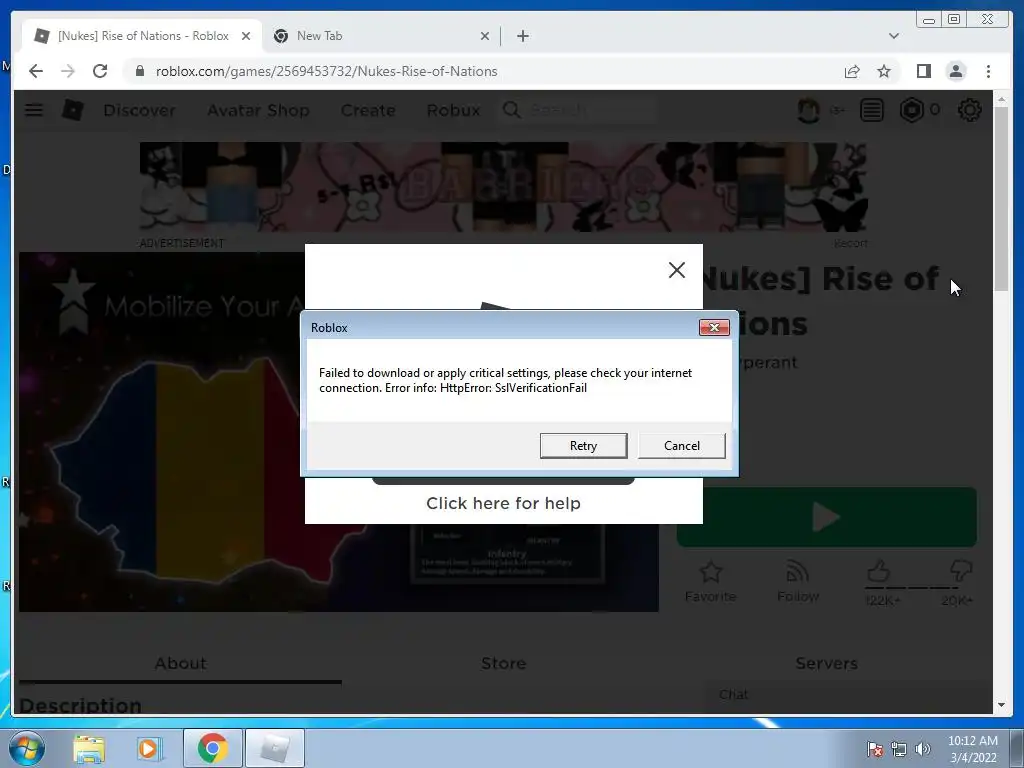
Task: Open Windows Media Player from taskbar
Action: 149,748
